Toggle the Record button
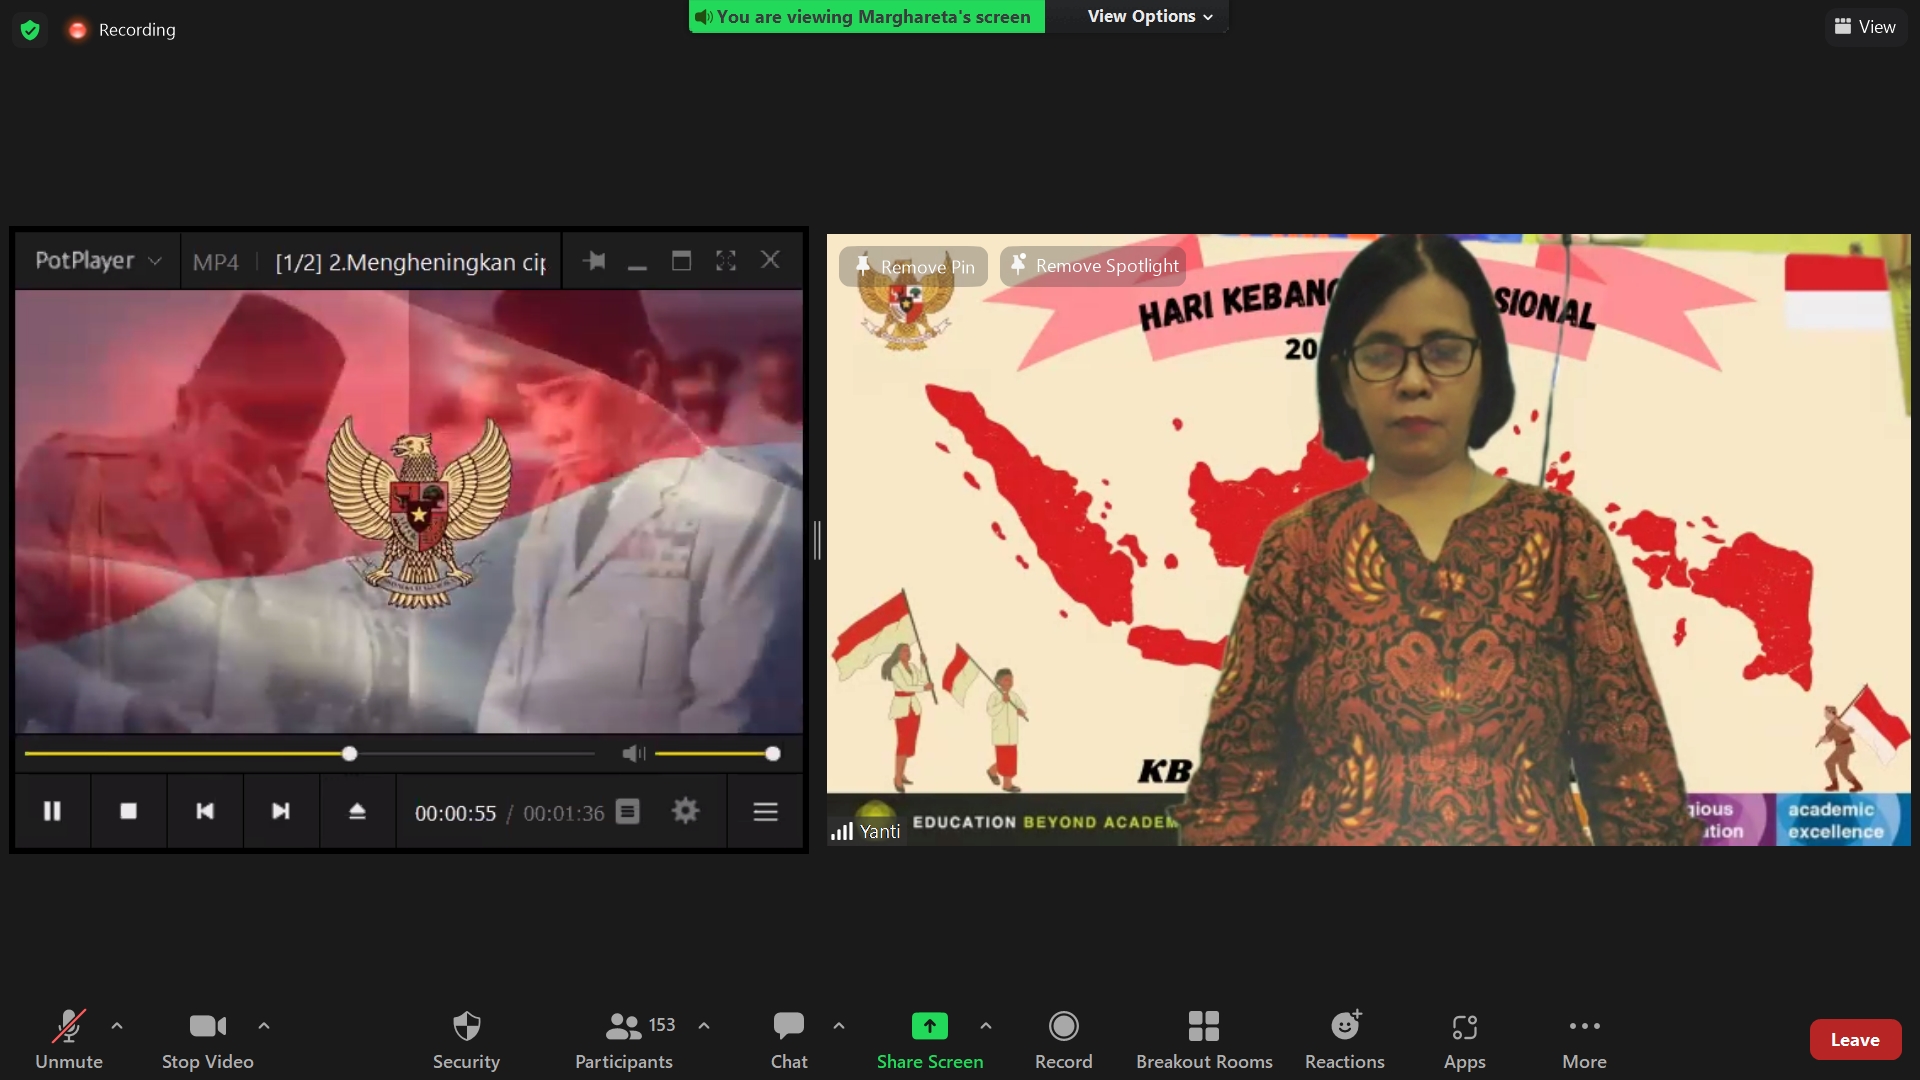 pyautogui.click(x=1063, y=1039)
